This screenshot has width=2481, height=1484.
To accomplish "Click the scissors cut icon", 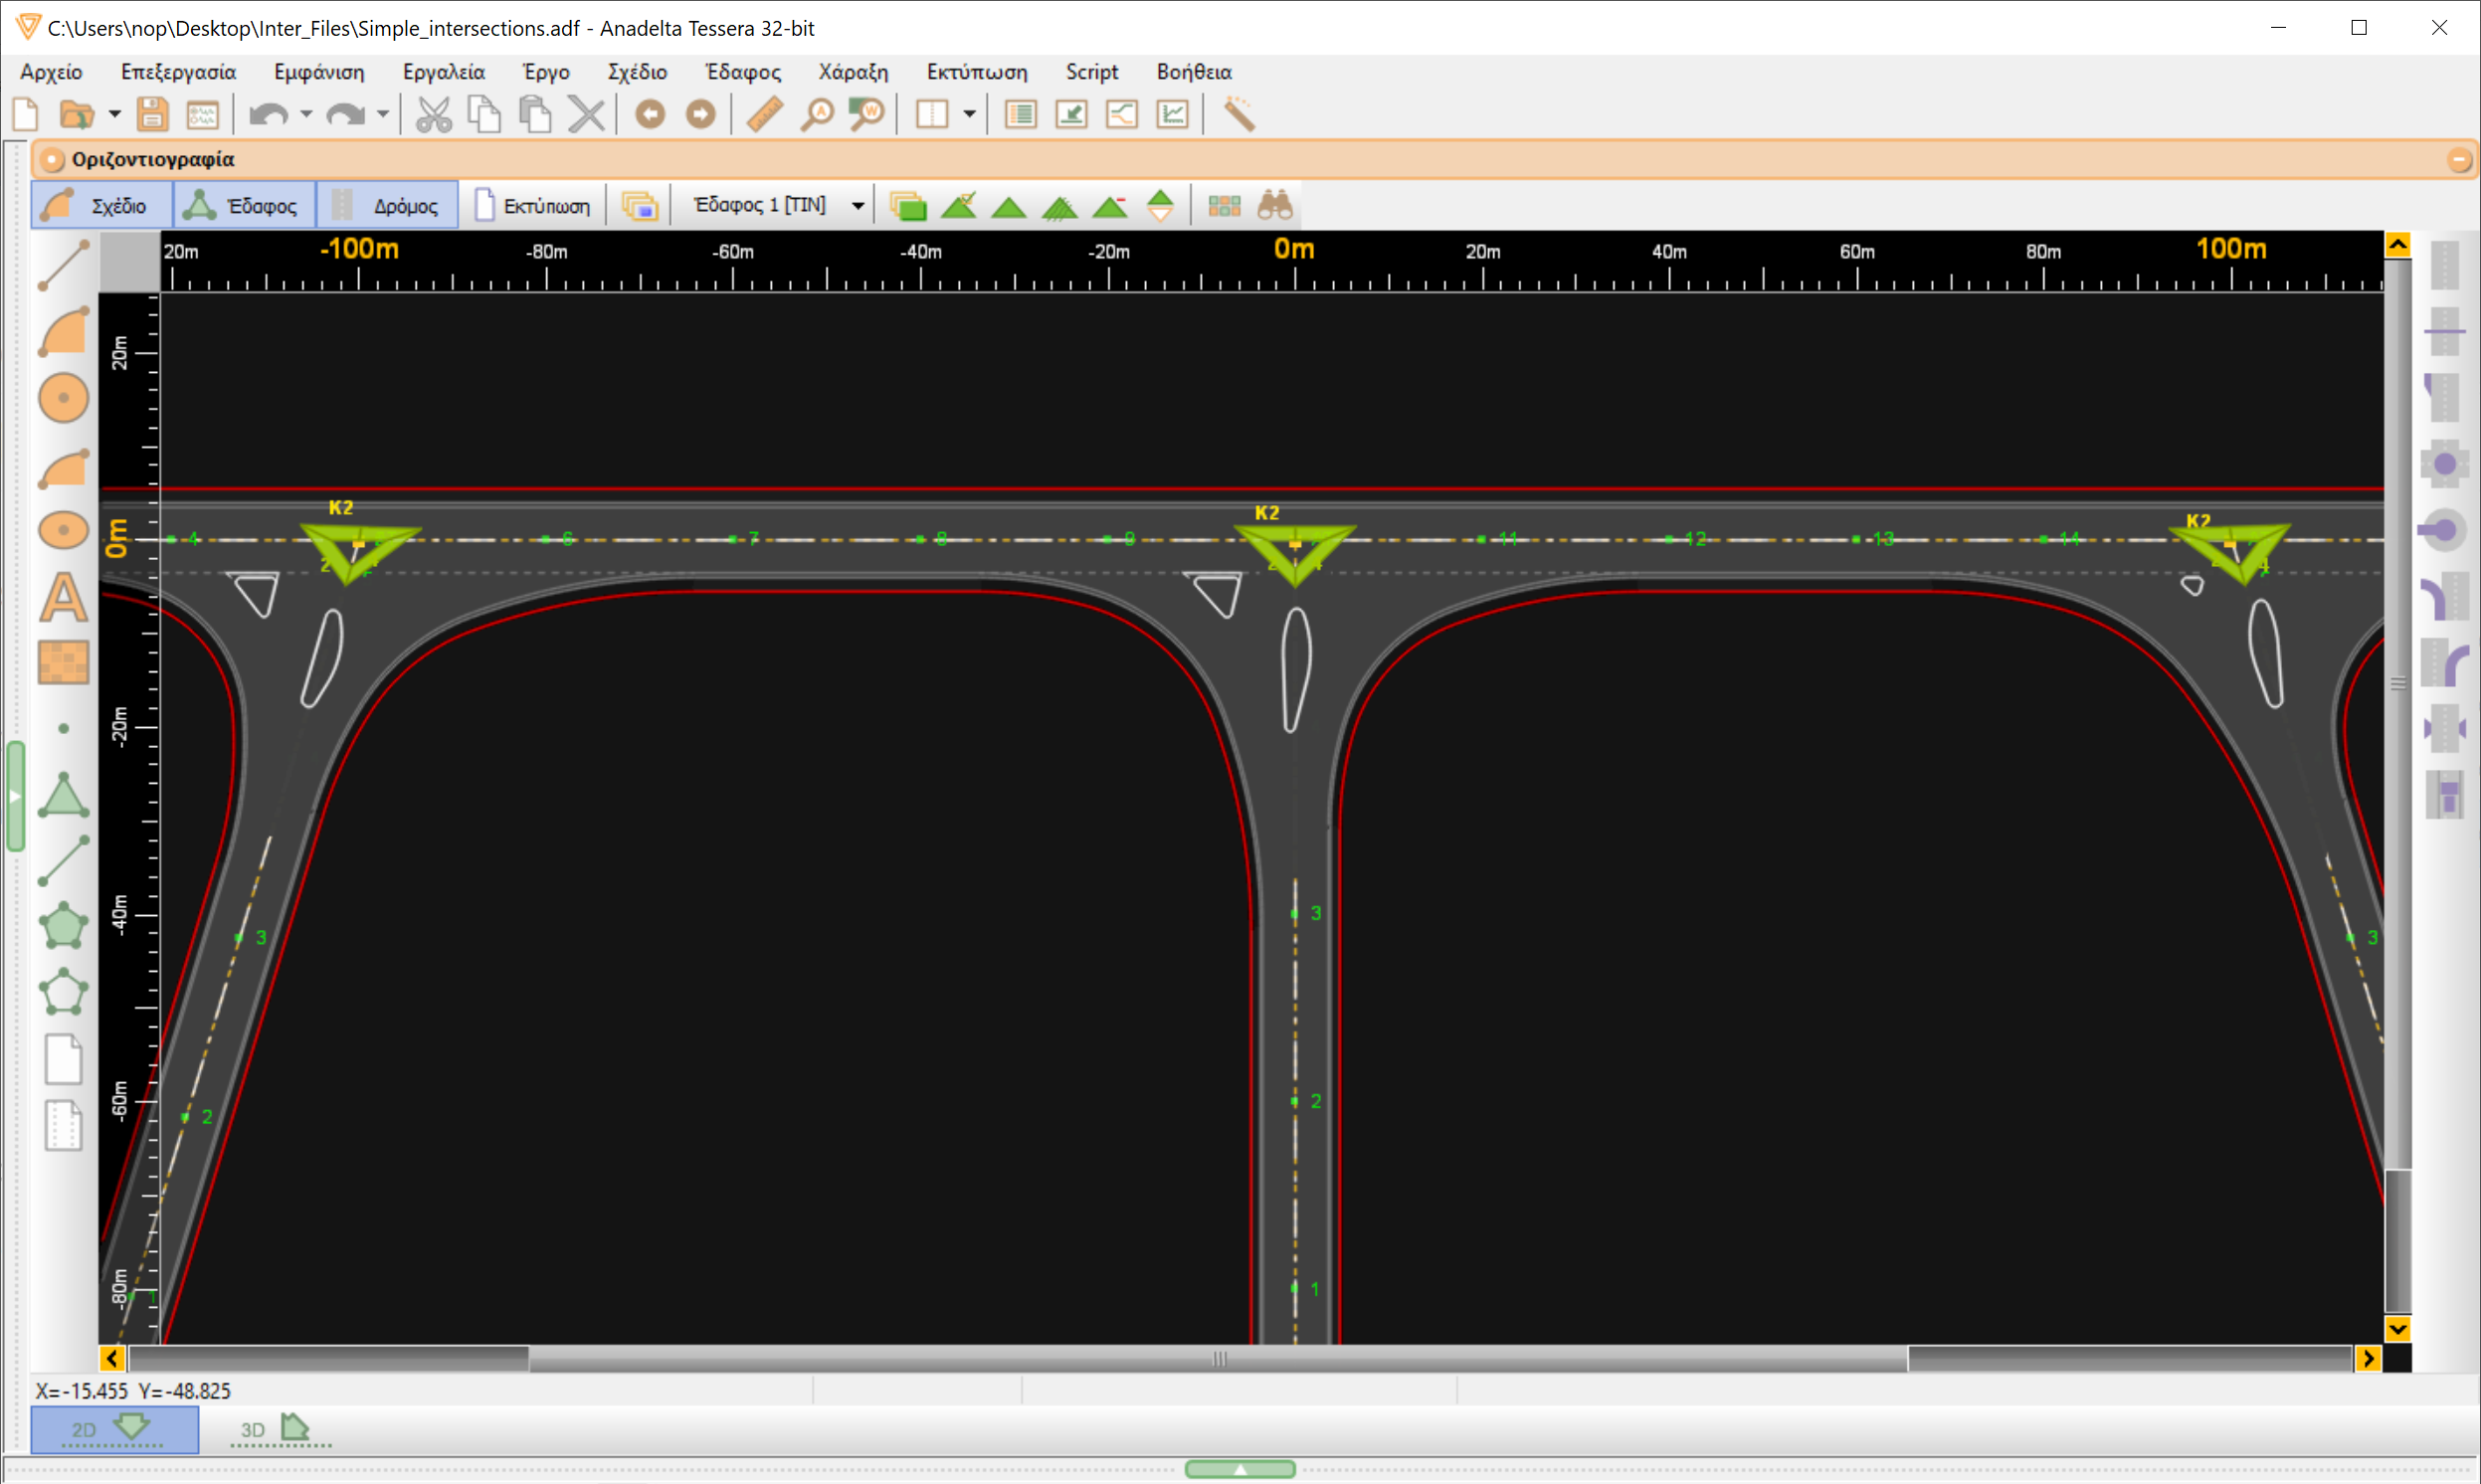I will 433,114.
